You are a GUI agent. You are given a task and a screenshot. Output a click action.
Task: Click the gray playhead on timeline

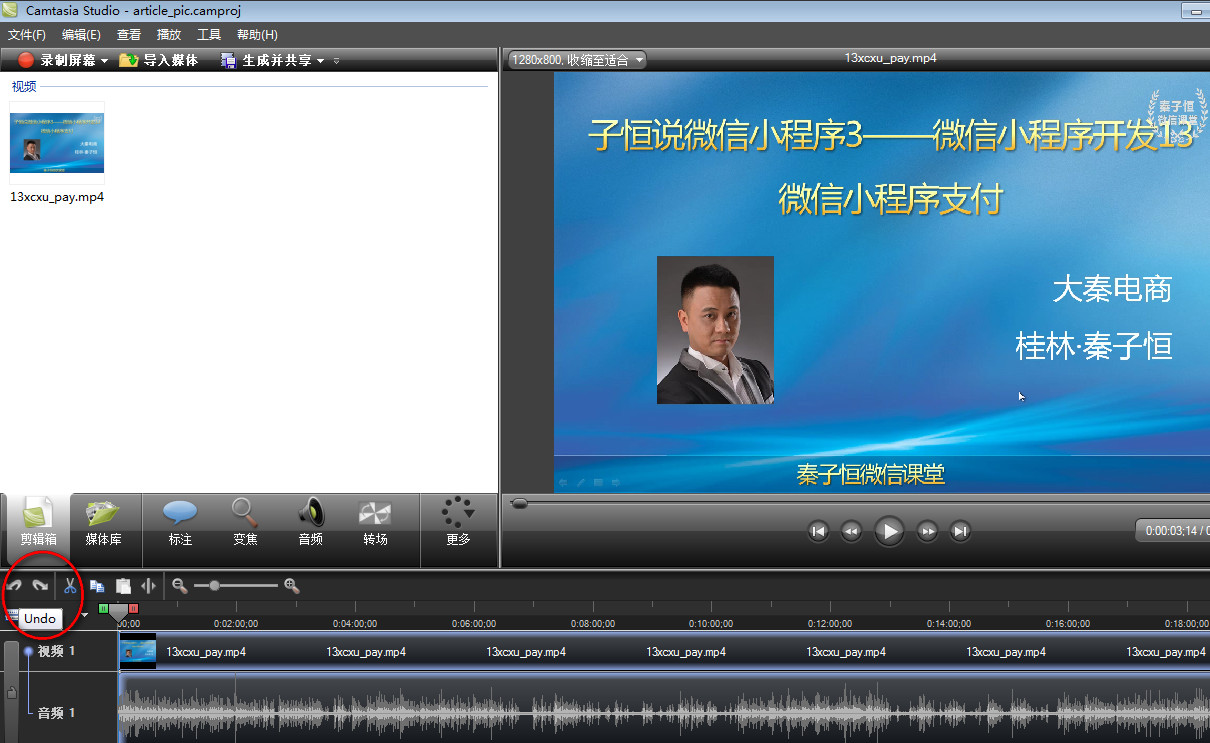(118, 611)
